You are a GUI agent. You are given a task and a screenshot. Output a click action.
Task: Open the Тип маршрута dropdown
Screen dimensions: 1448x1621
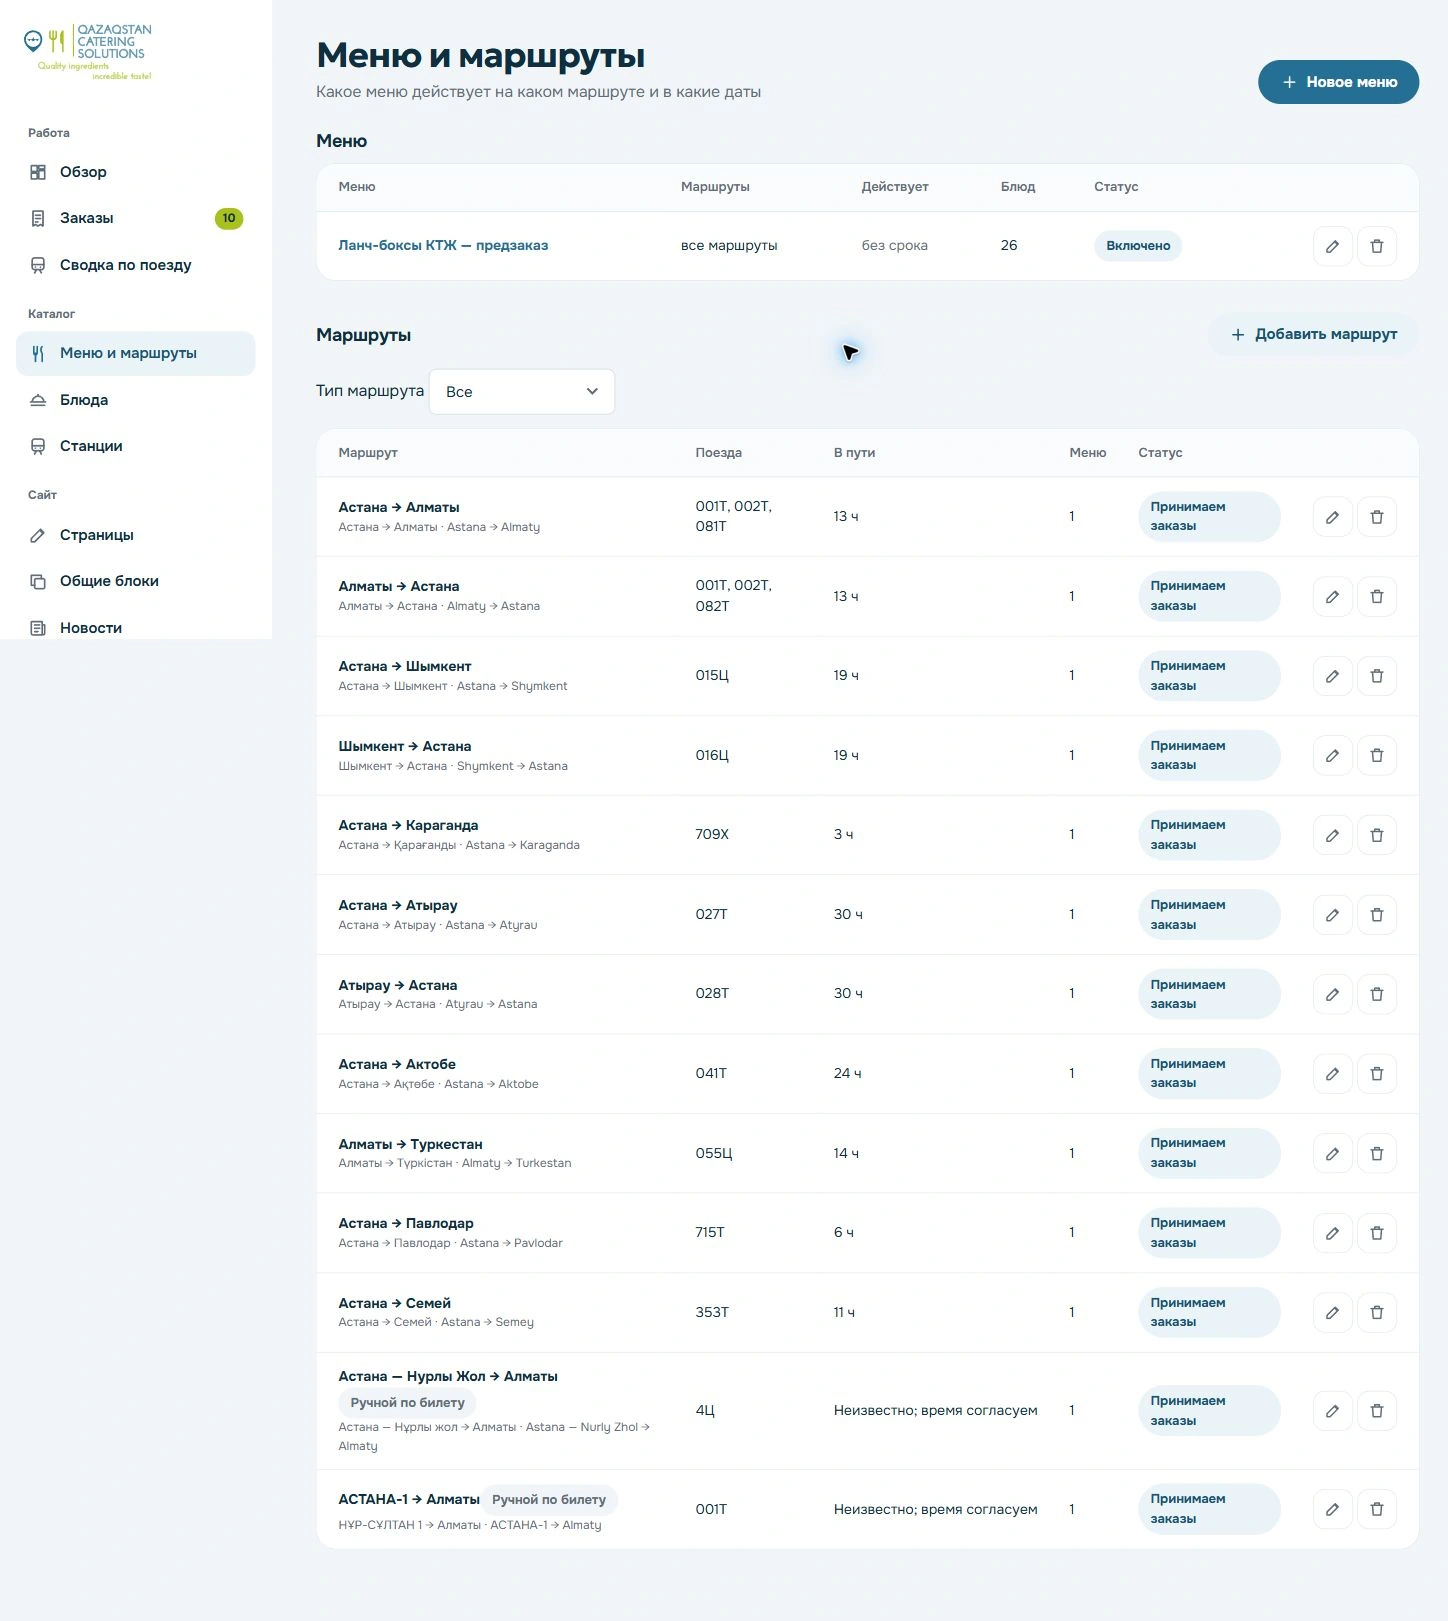tap(522, 392)
